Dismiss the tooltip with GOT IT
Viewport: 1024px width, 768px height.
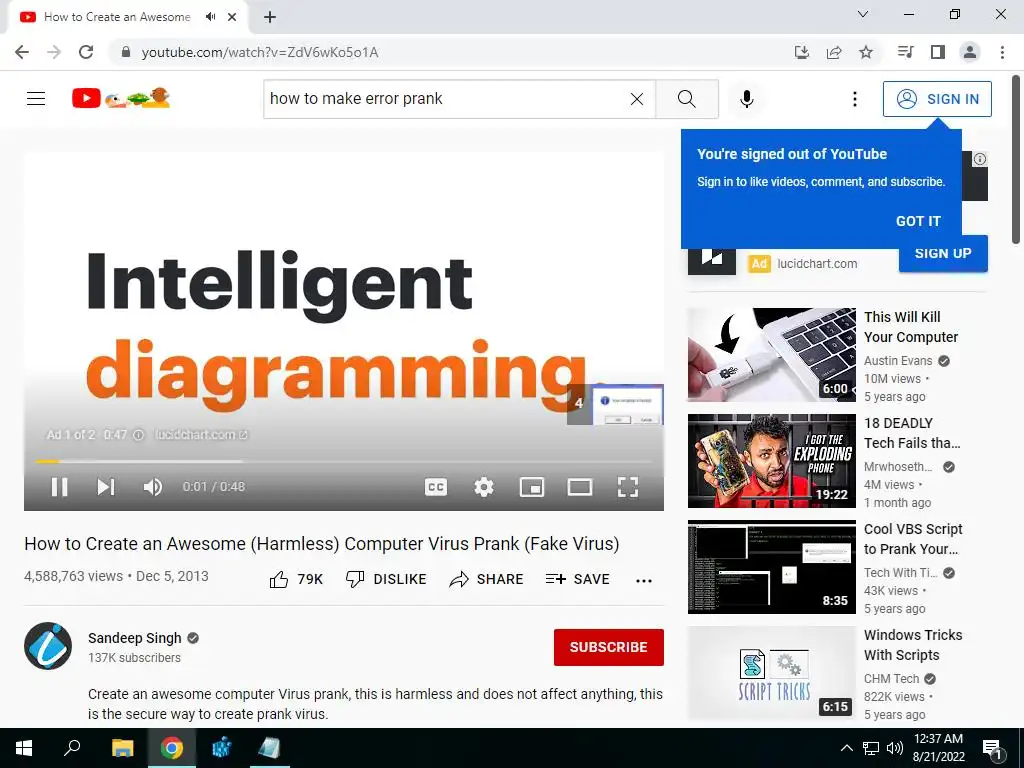pyautogui.click(x=918, y=221)
